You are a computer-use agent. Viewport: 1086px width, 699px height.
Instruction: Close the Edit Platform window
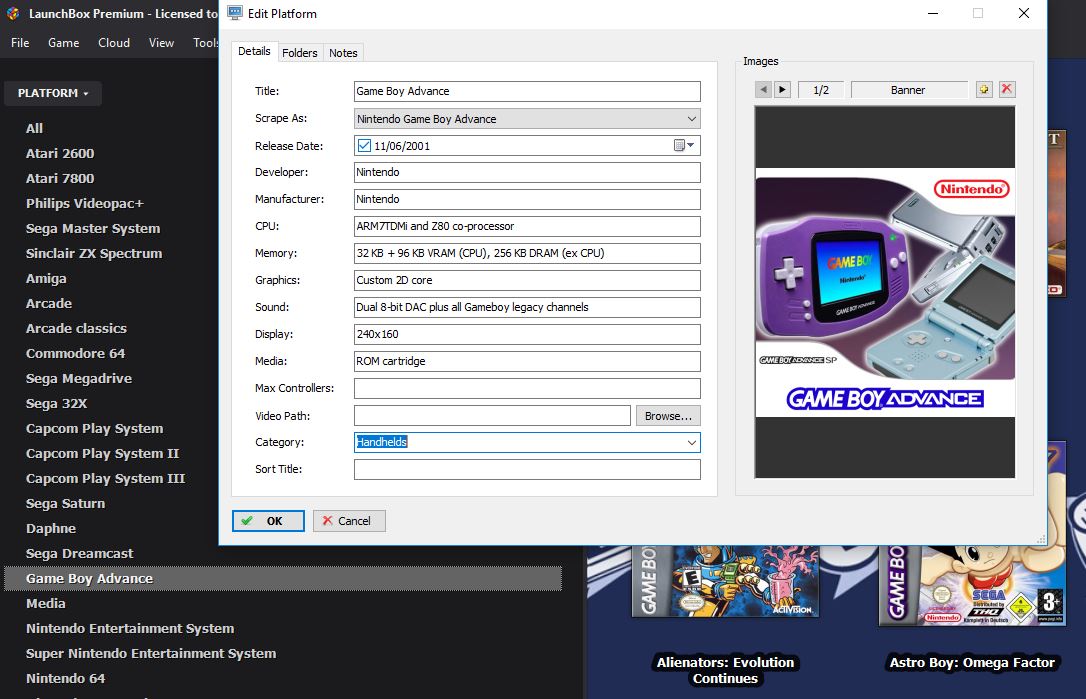1024,13
